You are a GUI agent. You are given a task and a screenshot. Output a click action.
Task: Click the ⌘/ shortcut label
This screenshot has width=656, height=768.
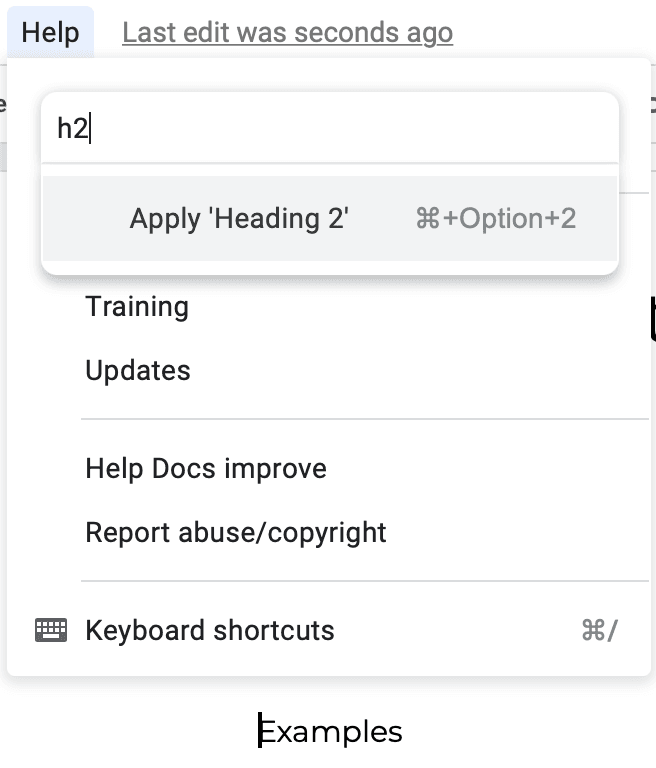tap(599, 630)
